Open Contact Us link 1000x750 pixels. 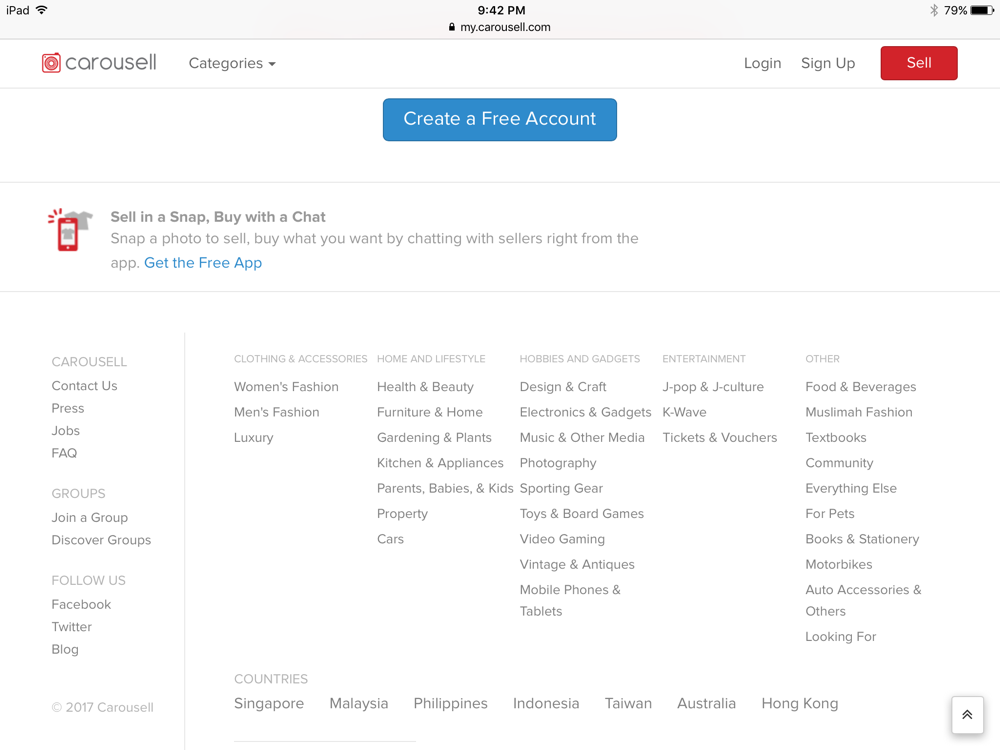84,386
